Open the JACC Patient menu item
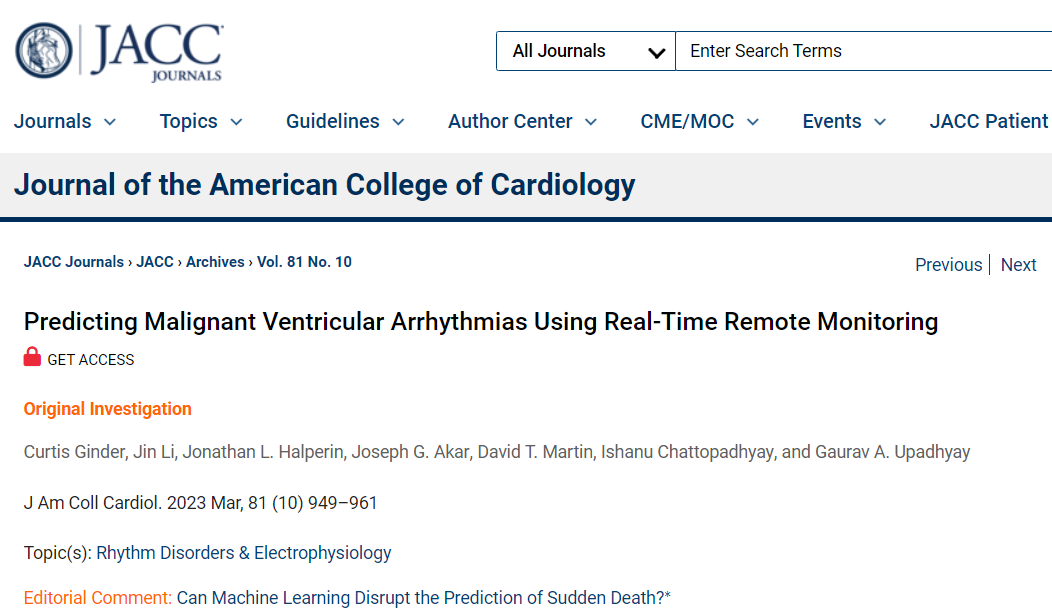 [x=988, y=121]
